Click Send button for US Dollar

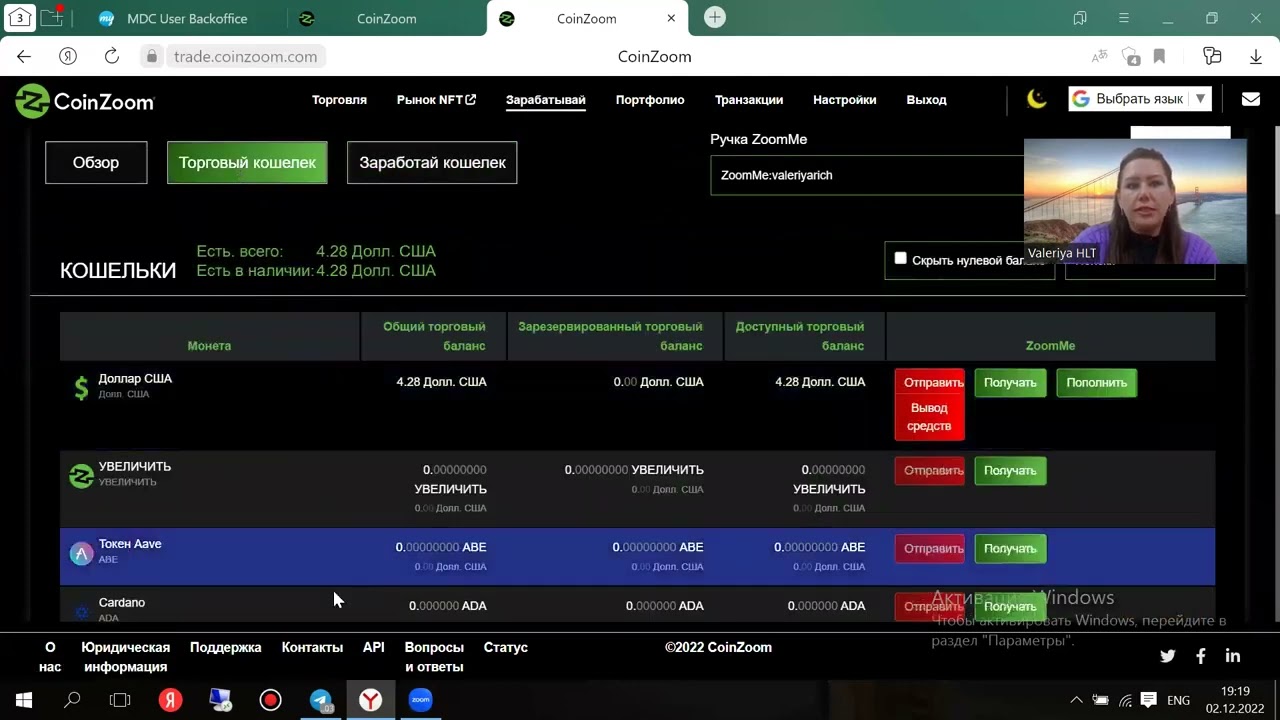click(x=930, y=383)
